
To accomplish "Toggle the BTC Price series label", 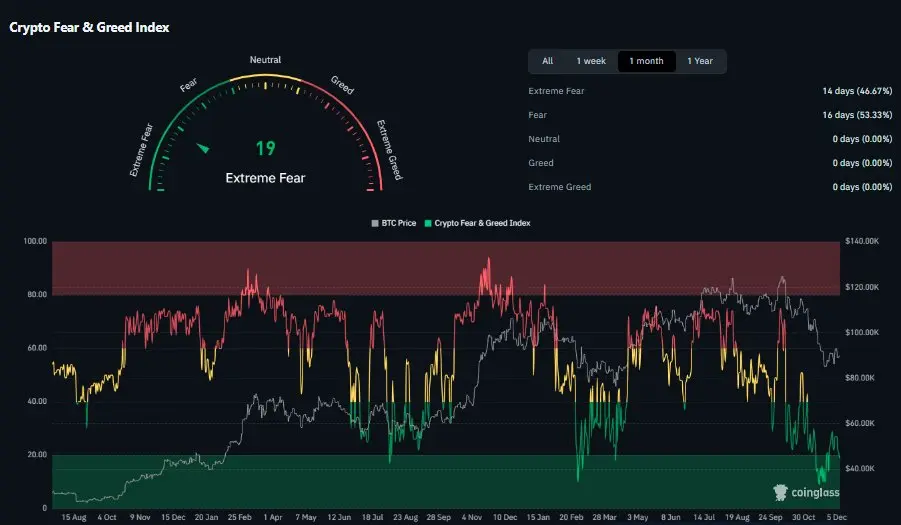I will coord(398,223).
